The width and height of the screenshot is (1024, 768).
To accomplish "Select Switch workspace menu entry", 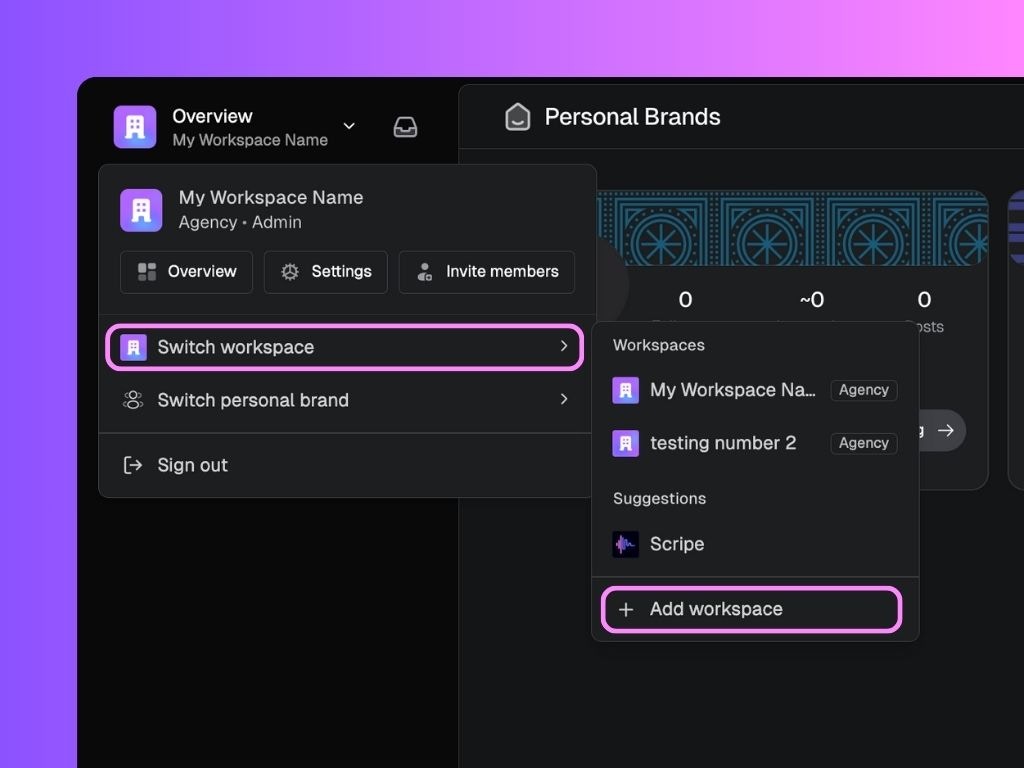I will click(344, 347).
